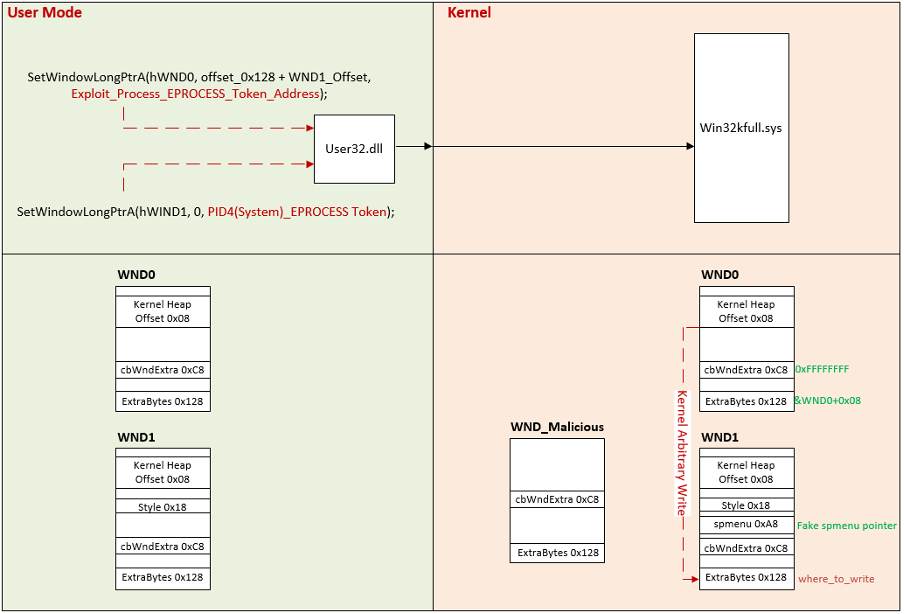Viewport: 904px width, 614px height.
Task: Click the Exploit_Process_EPROCESS_Token_Address red text
Action: (x=197, y=94)
